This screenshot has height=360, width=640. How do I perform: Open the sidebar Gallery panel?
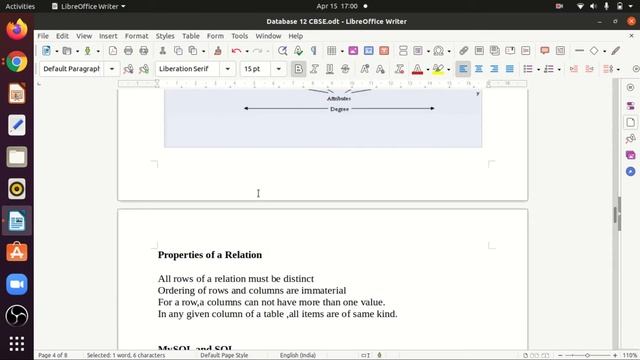(631, 155)
